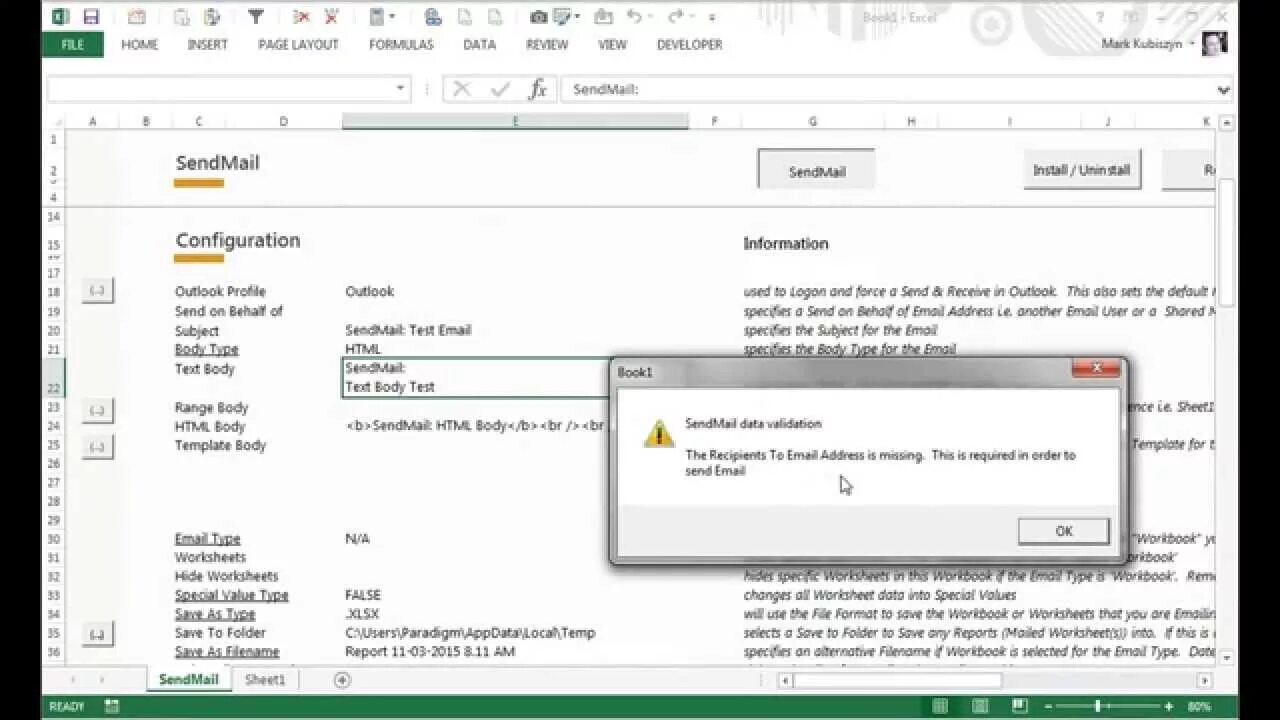
Task: Open the Undo history dropdown arrow
Action: pos(648,17)
